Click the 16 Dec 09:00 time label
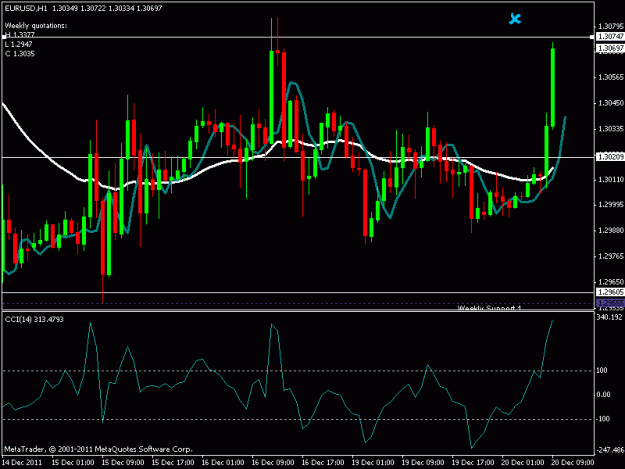625x469 pixels. click(x=273, y=463)
